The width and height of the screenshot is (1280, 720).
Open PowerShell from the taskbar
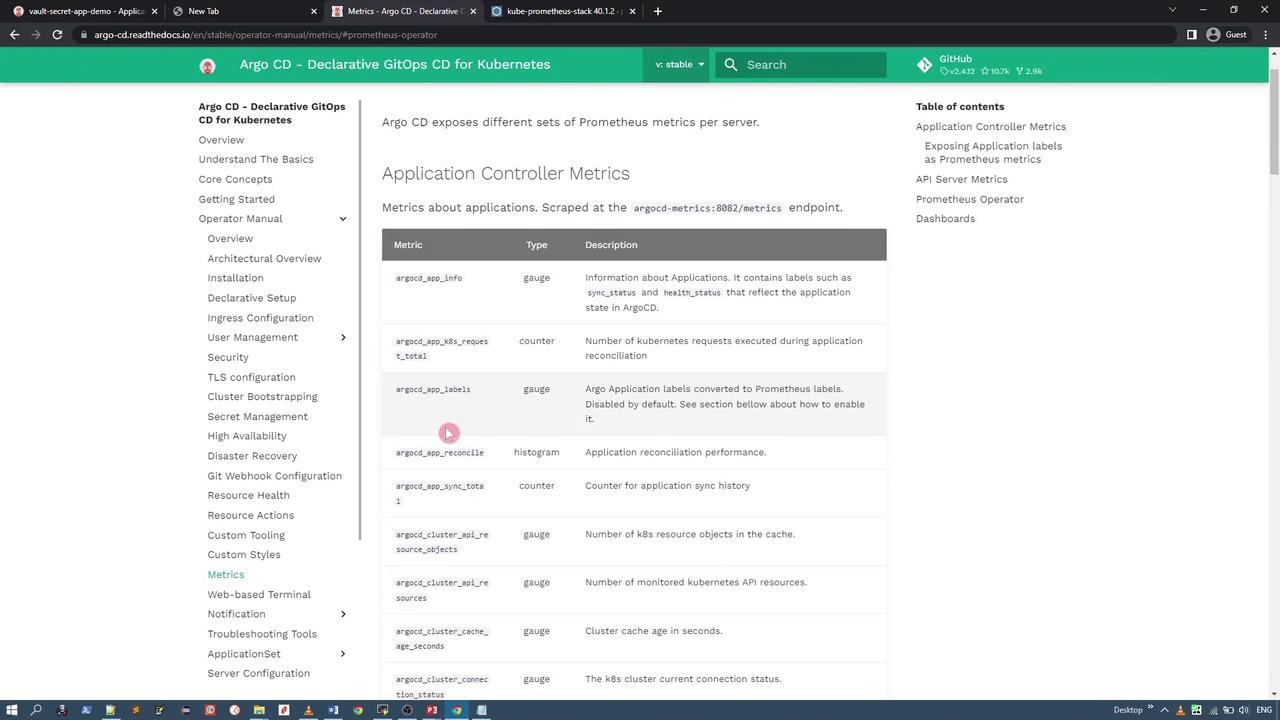(x=86, y=710)
